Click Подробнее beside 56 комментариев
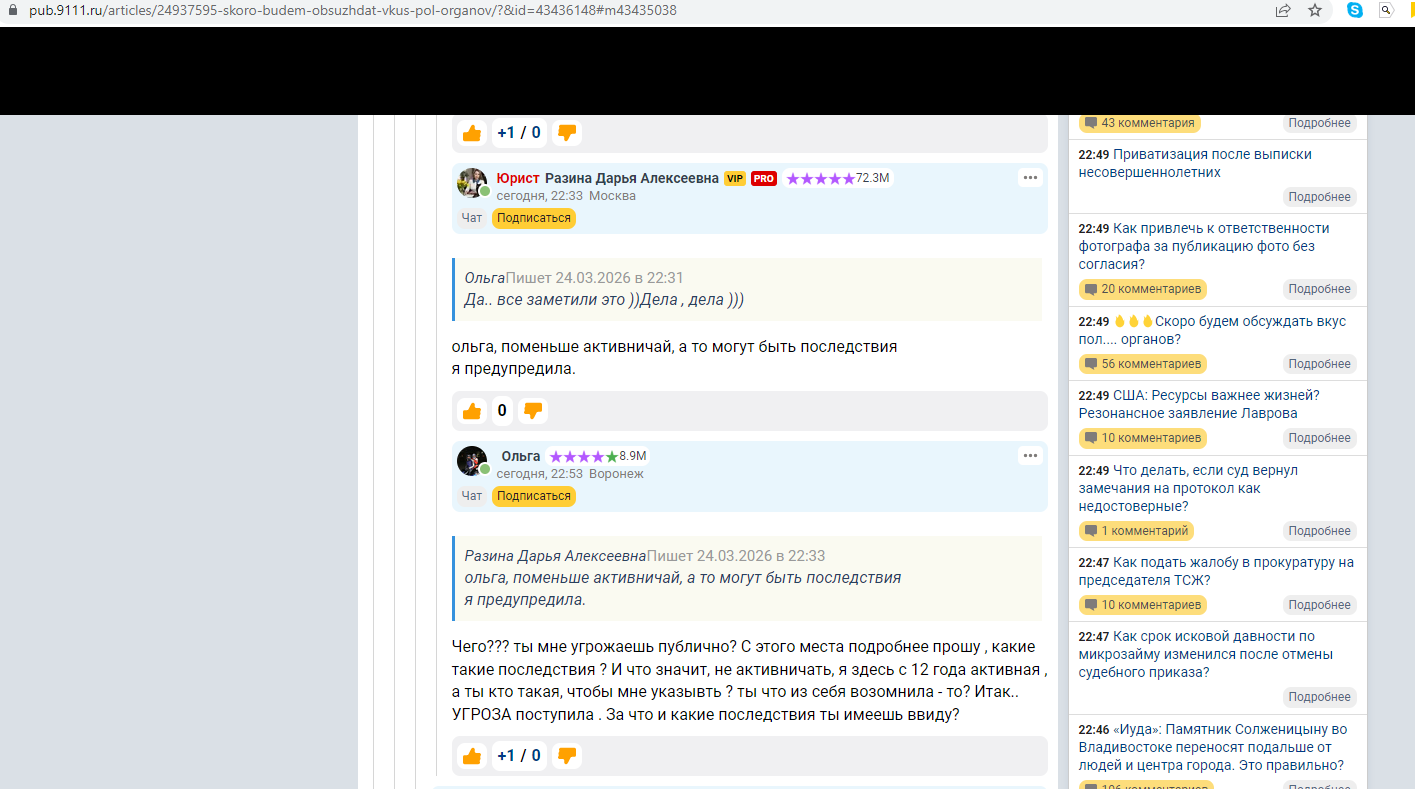Viewport: 1415px width, 789px height. click(1320, 364)
